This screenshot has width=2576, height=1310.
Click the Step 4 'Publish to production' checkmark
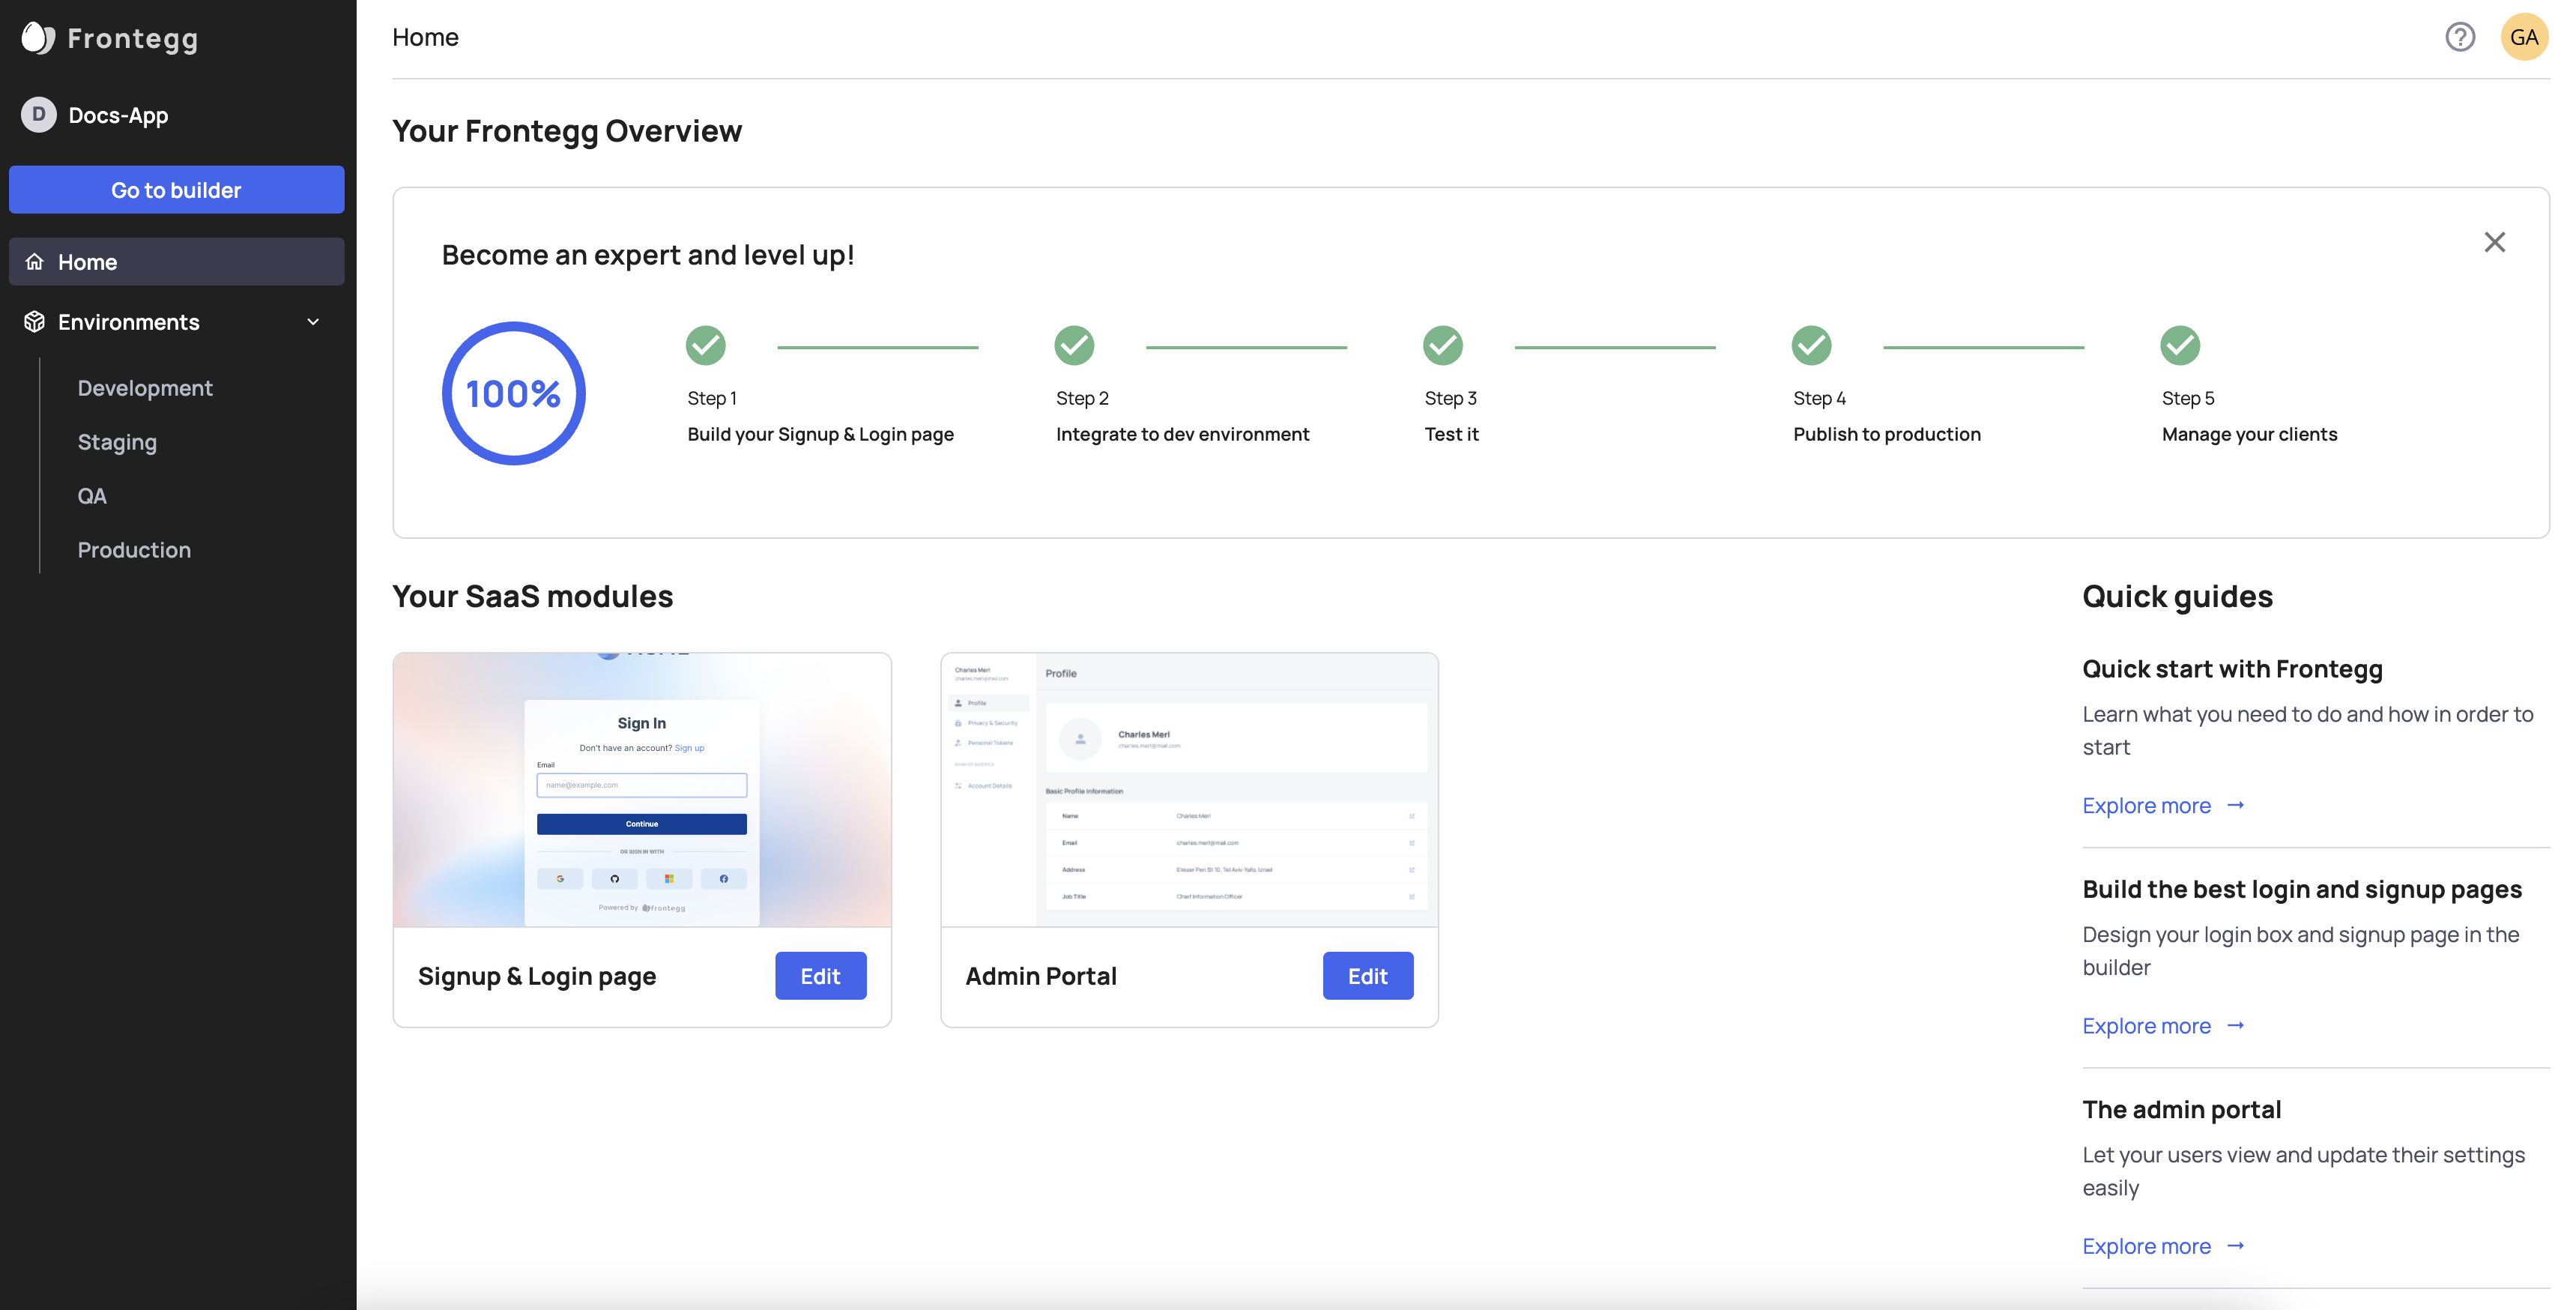[1811, 346]
